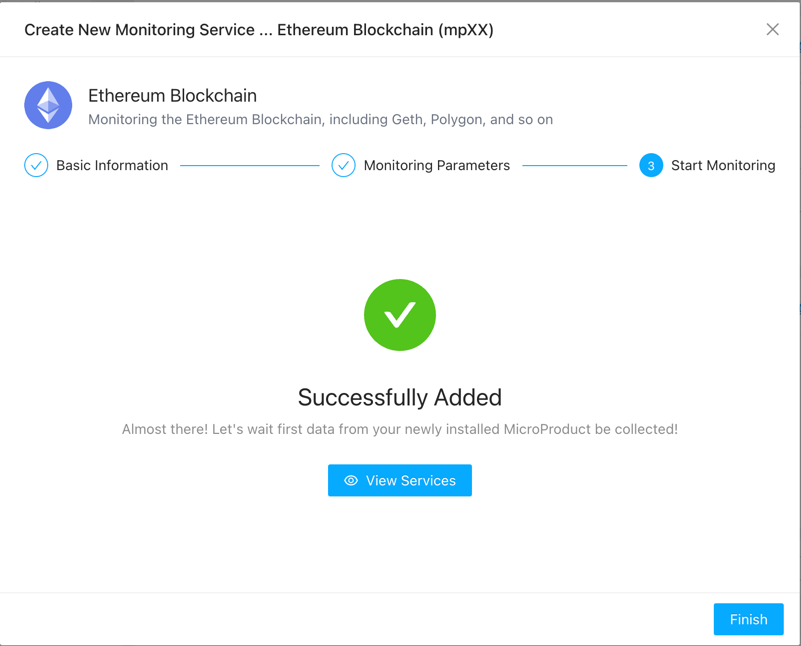This screenshot has height=646, width=801.
Task: Select the Monitoring Parameters step label
Action: click(436, 166)
